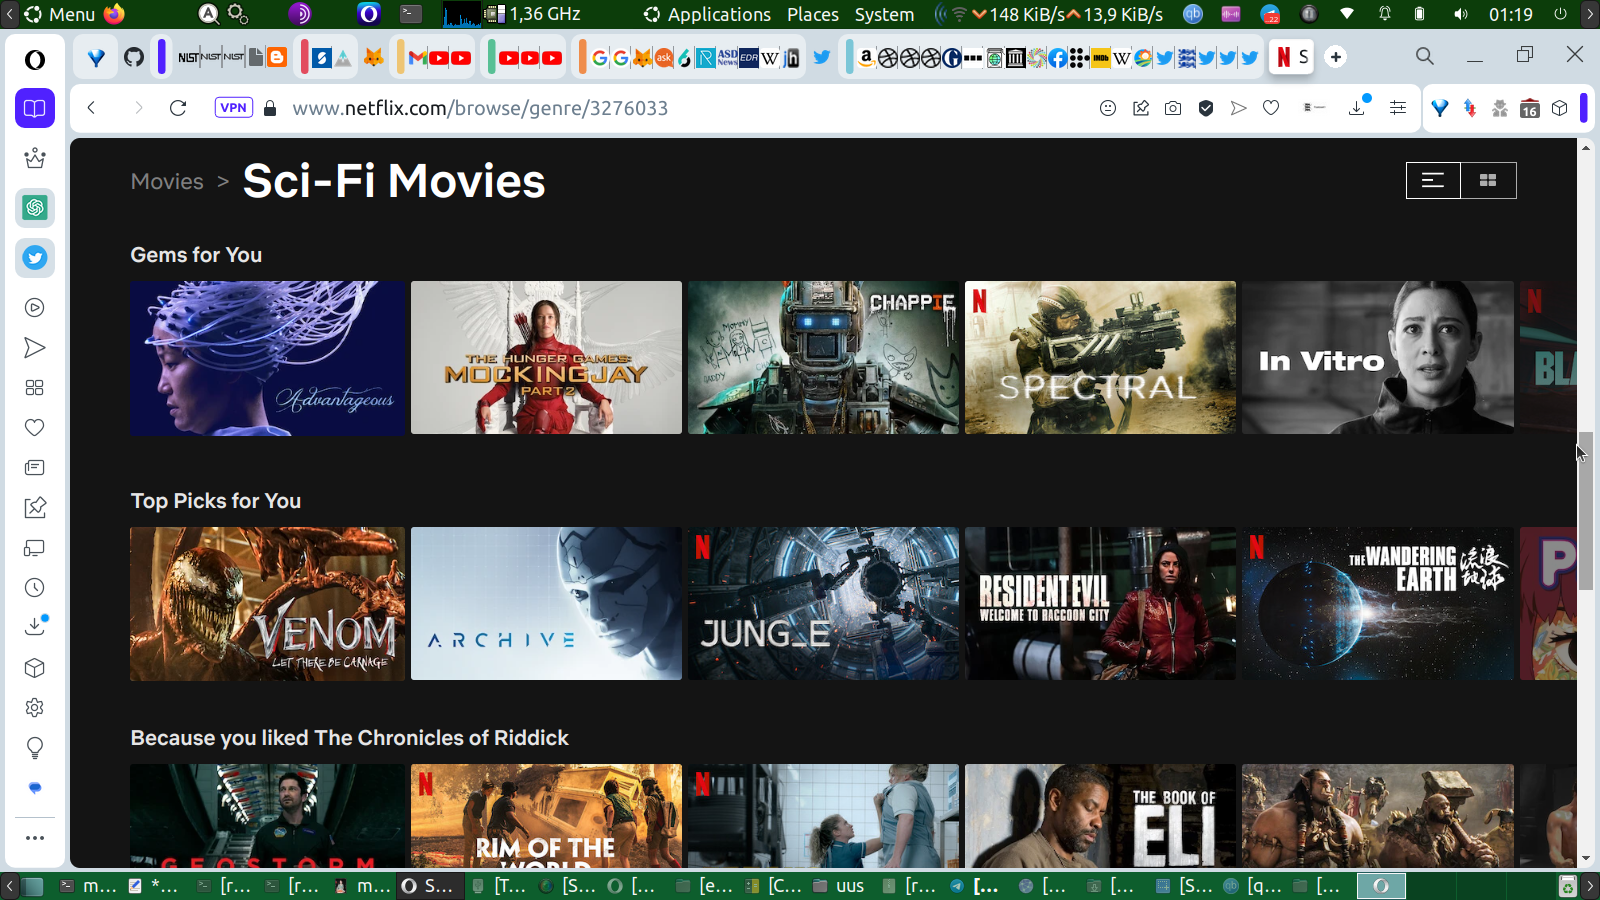Viewport: 1600px width, 900px height.
Task: Open The Book of Eli thumbnail
Action: point(1100,816)
